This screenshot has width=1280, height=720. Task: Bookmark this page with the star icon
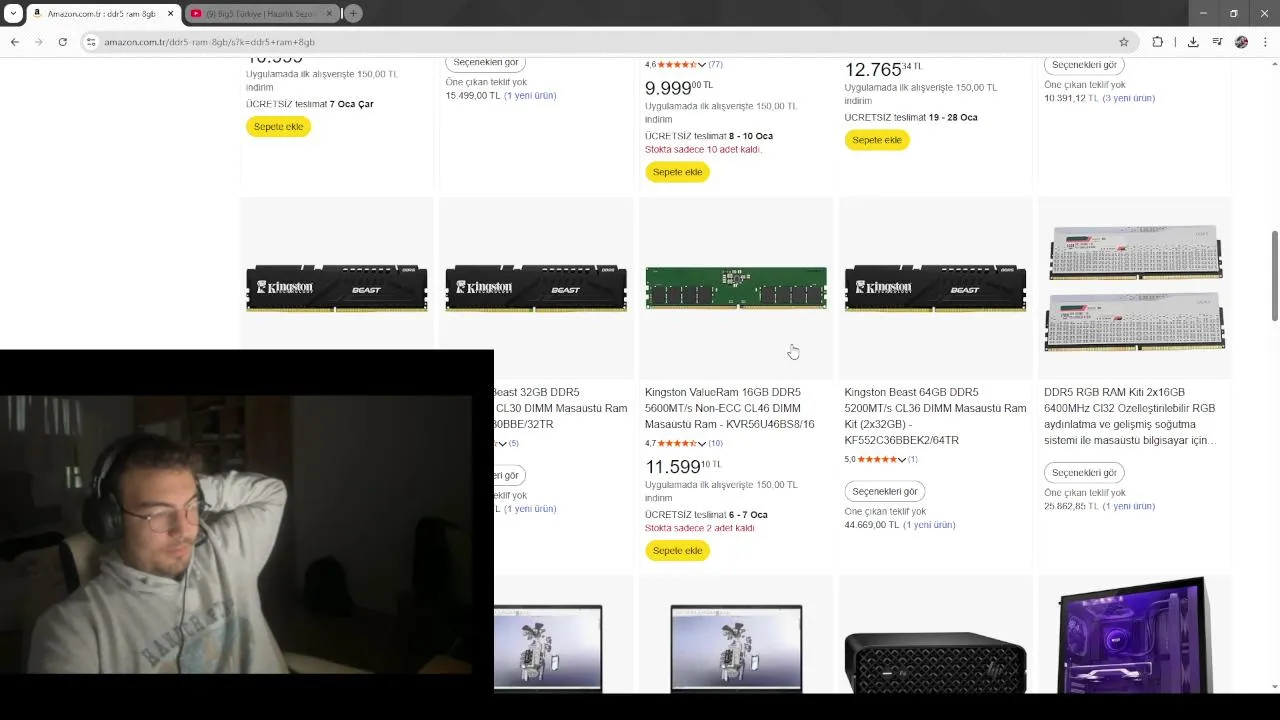[1124, 42]
